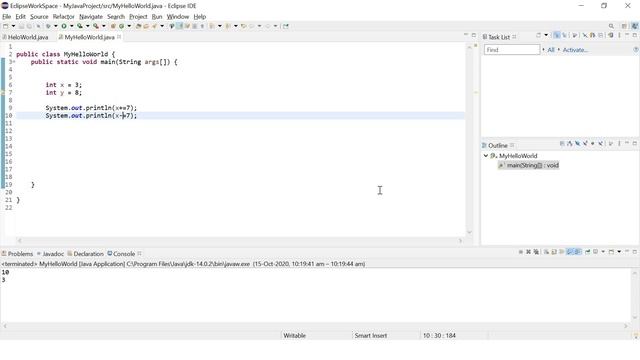The width and height of the screenshot is (640, 360).
Task: Toggle Word Wrap in Console toolbar
Action: click(562, 252)
